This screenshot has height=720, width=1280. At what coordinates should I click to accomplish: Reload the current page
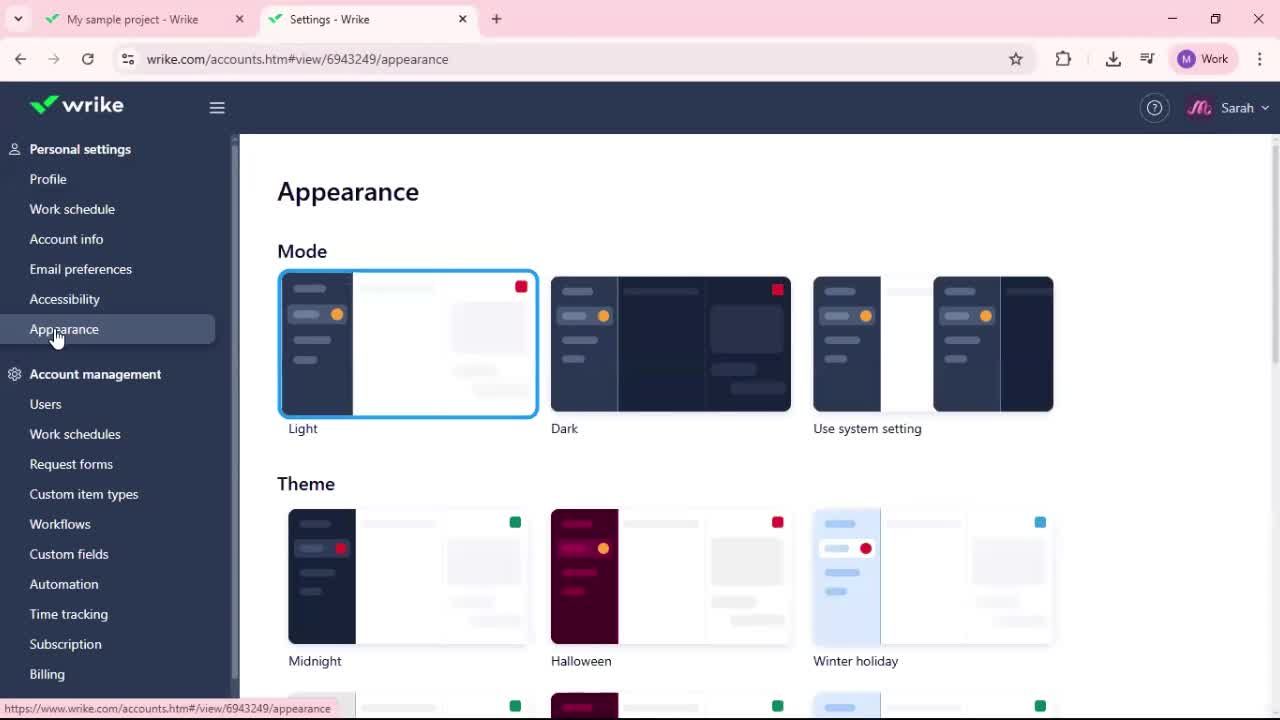click(x=88, y=59)
